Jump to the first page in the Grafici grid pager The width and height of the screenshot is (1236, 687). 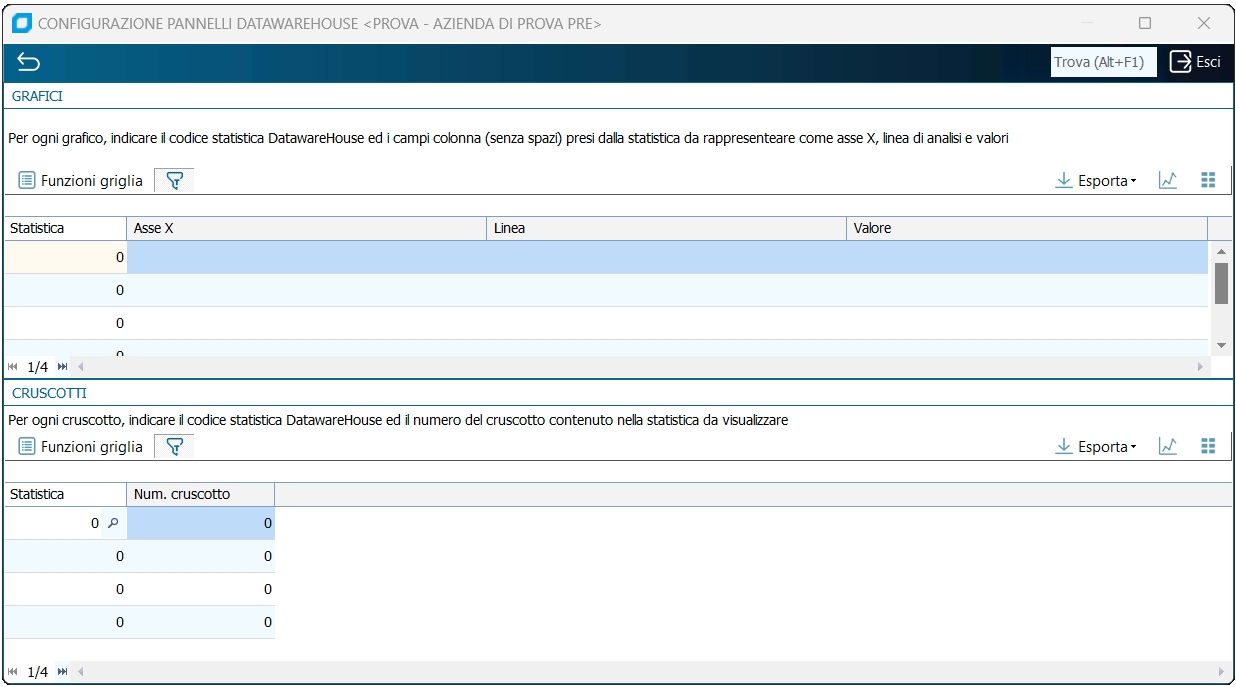click(13, 367)
